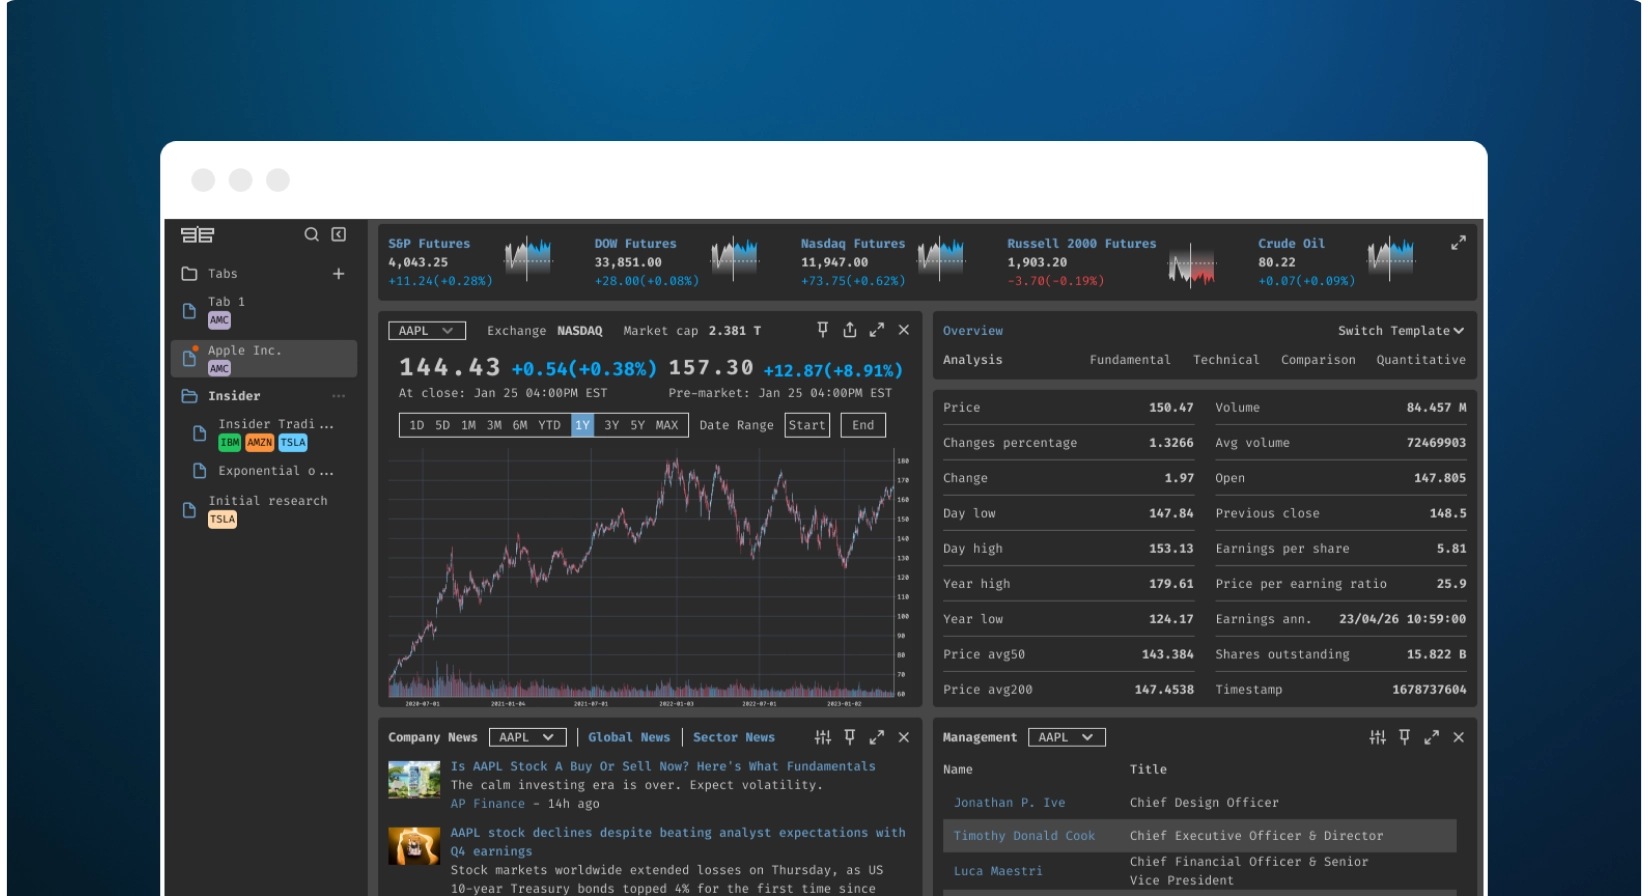
Task: Open the Comparison analysis tab
Action: [x=1318, y=360]
